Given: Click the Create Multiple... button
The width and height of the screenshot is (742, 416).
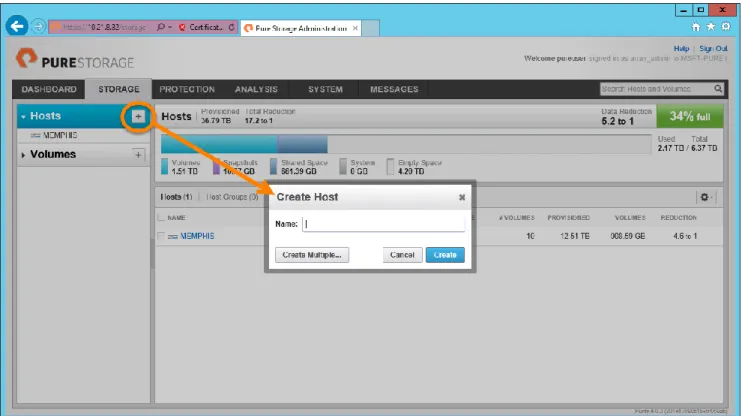Looking at the screenshot, I should coord(312,255).
